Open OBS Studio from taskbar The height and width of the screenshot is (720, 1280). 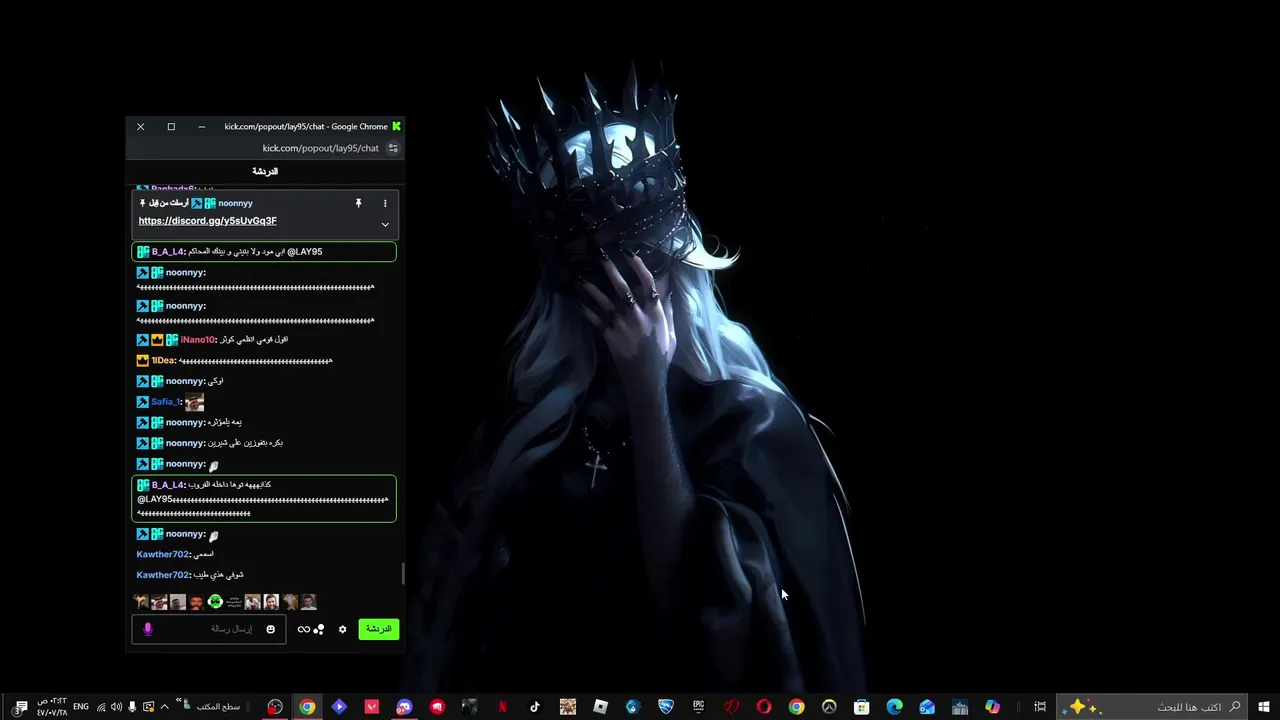click(274, 707)
